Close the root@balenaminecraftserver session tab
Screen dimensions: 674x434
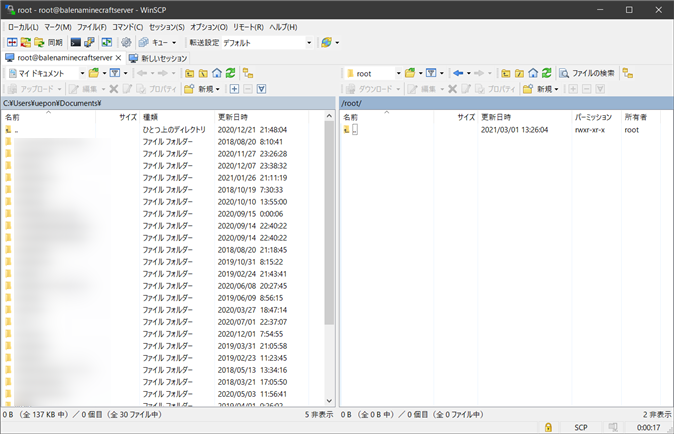click(x=119, y=58)
